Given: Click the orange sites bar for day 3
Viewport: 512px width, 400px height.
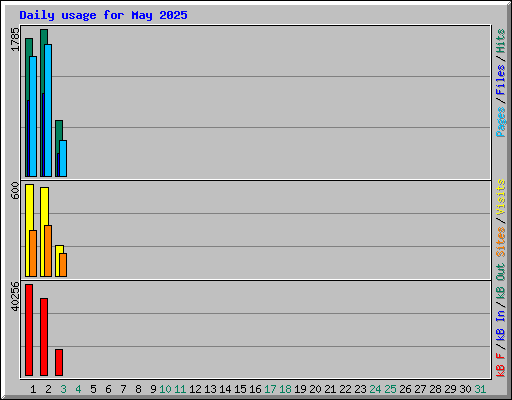Looking at the screenshot, I should [x=63, y=265].
